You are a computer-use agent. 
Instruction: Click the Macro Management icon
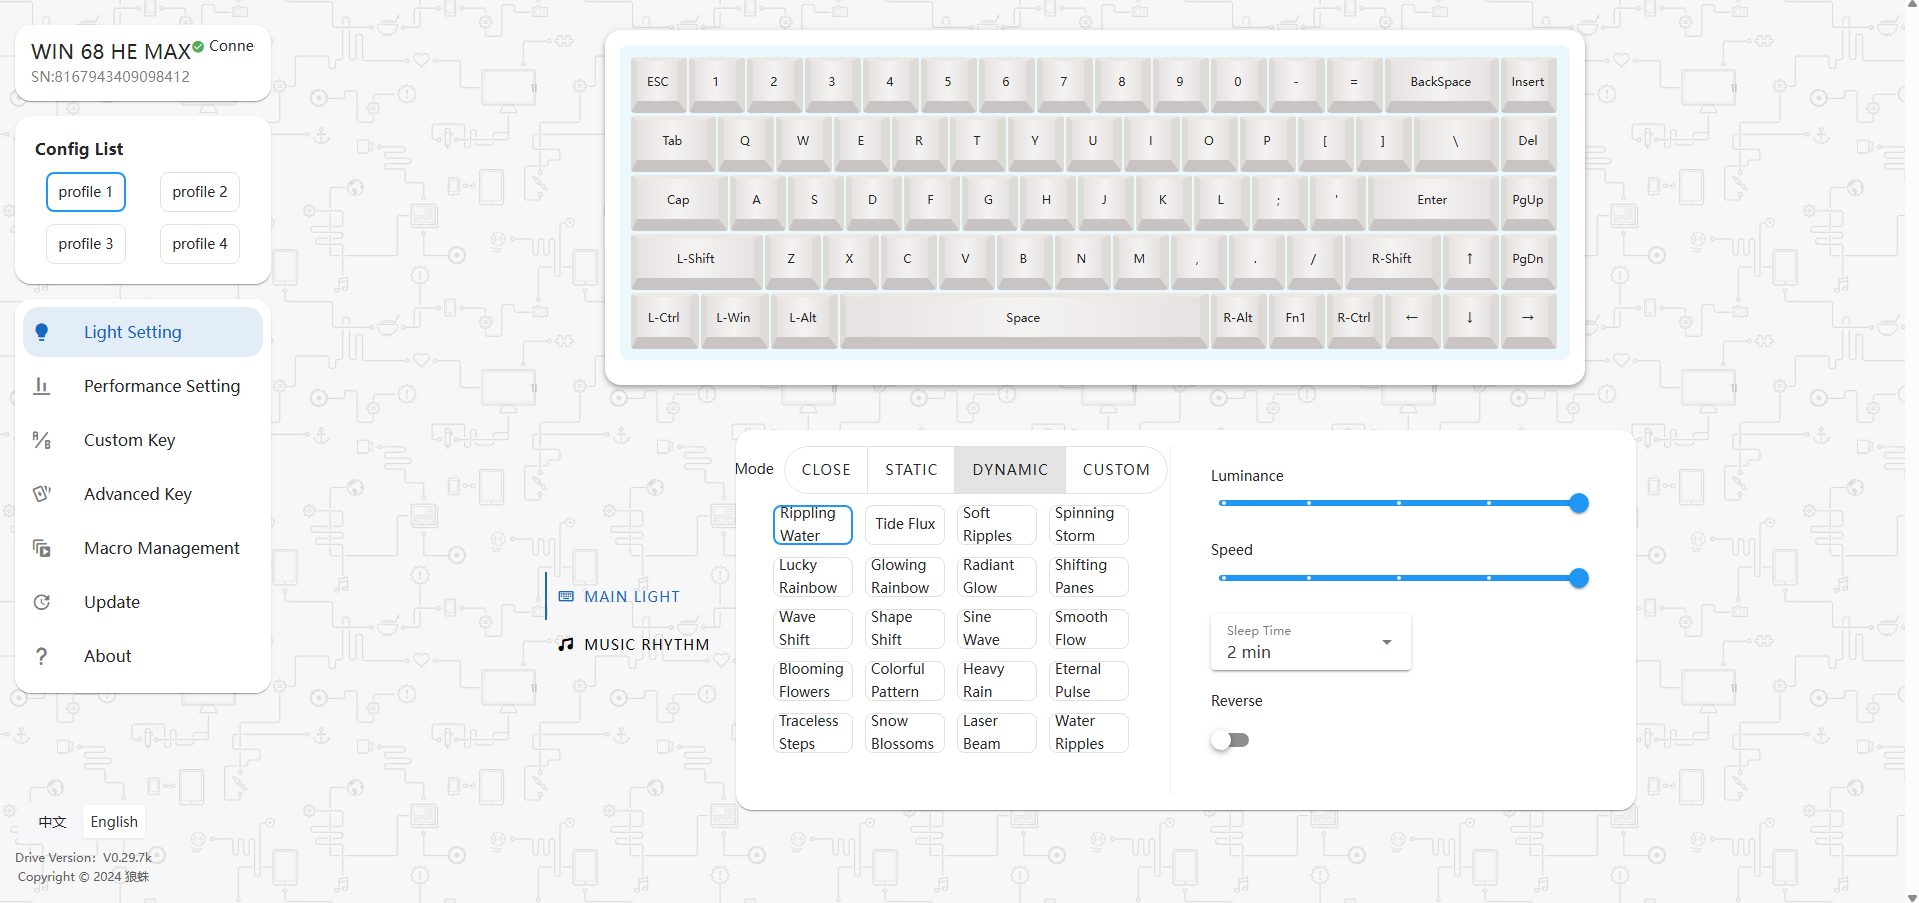click(x=41, y=548)
